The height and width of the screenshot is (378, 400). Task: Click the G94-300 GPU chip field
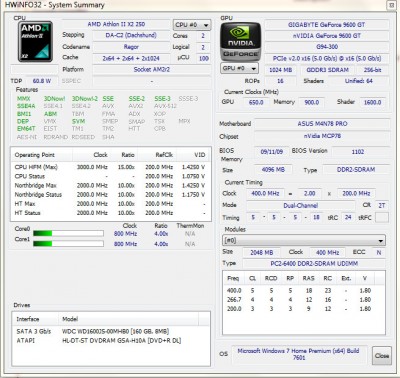(x=327, y=47)
